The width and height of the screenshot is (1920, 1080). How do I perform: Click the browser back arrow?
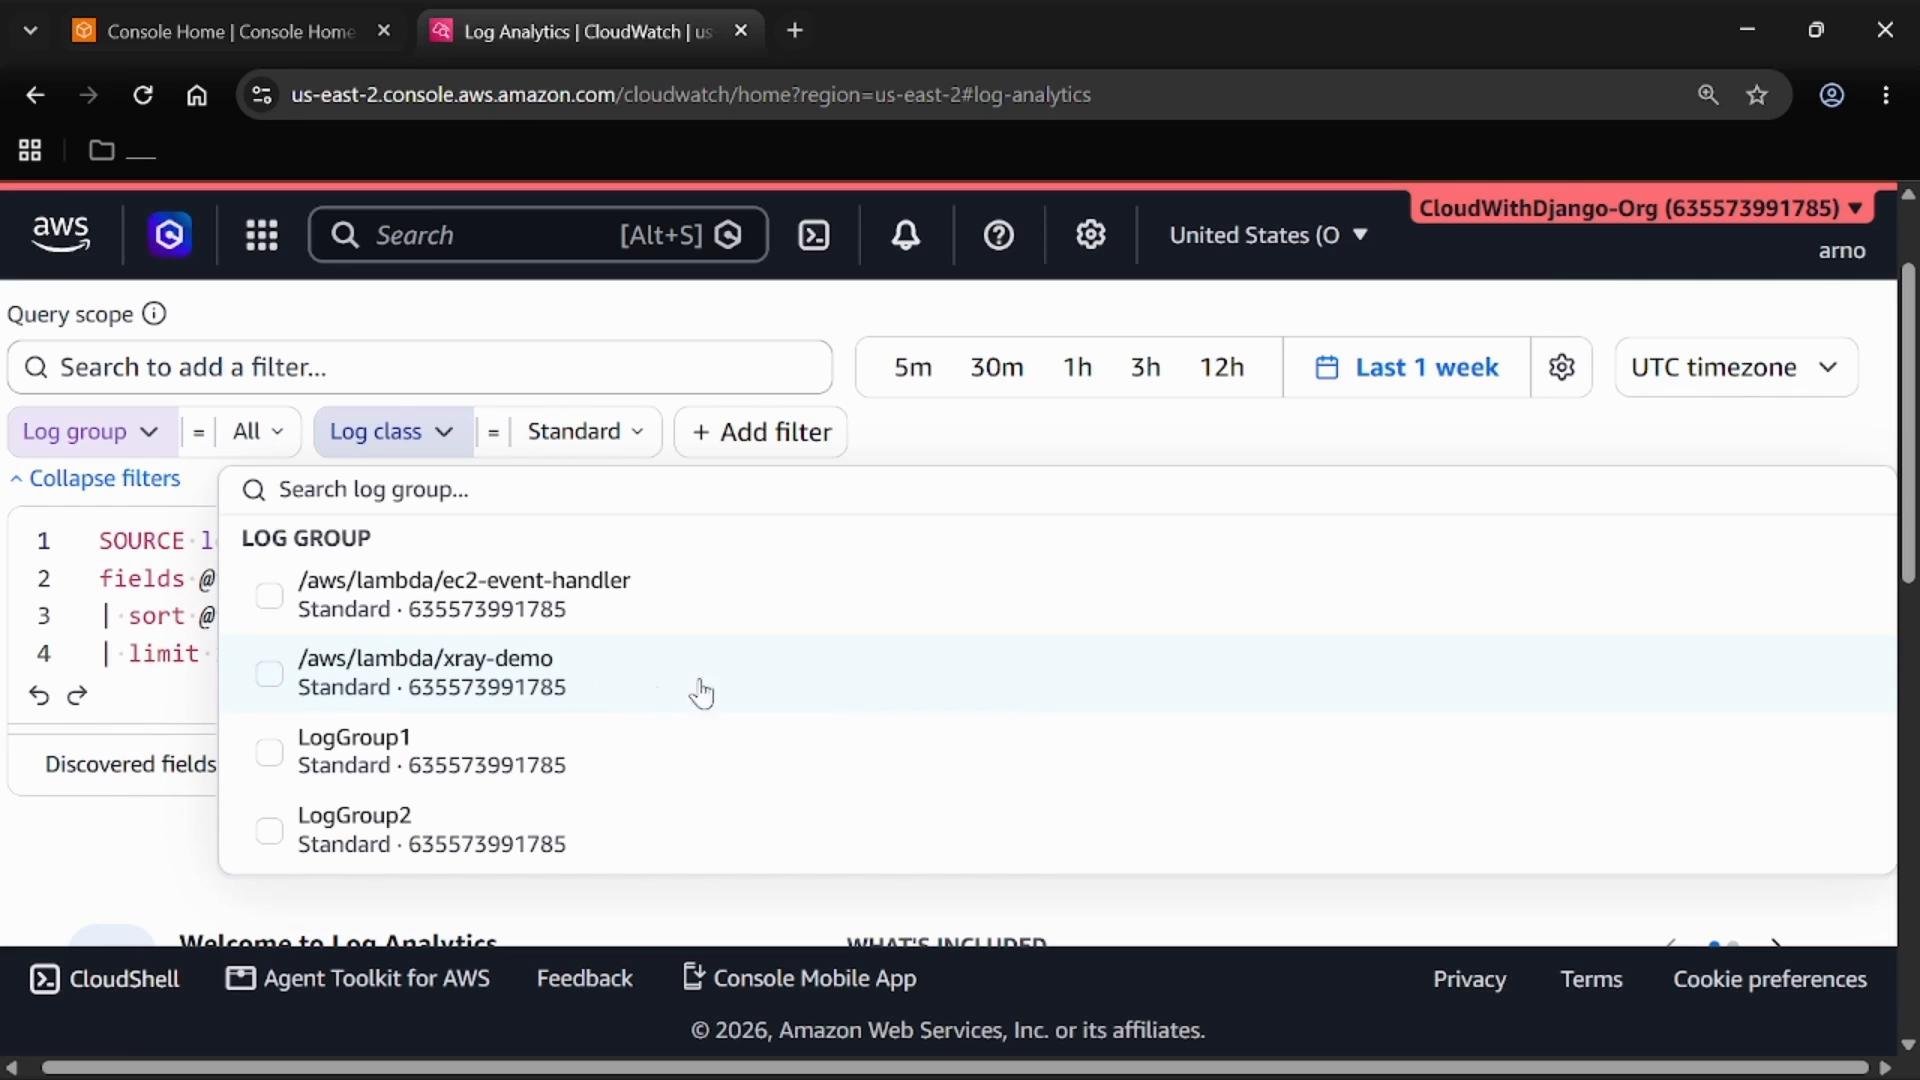pos(35,95)
